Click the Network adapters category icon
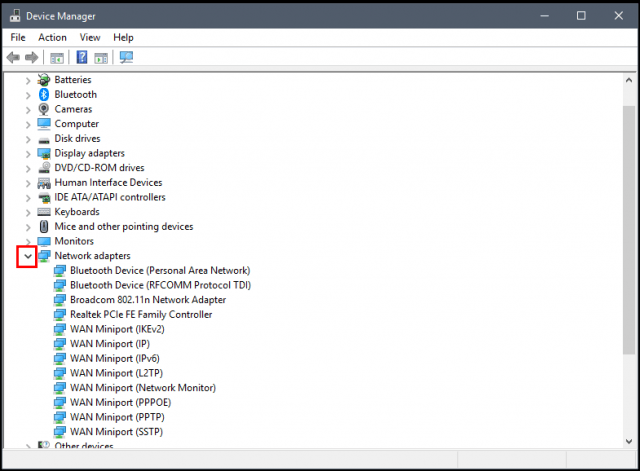Viewport: 640px width, 471px height. tap(44, 256)
